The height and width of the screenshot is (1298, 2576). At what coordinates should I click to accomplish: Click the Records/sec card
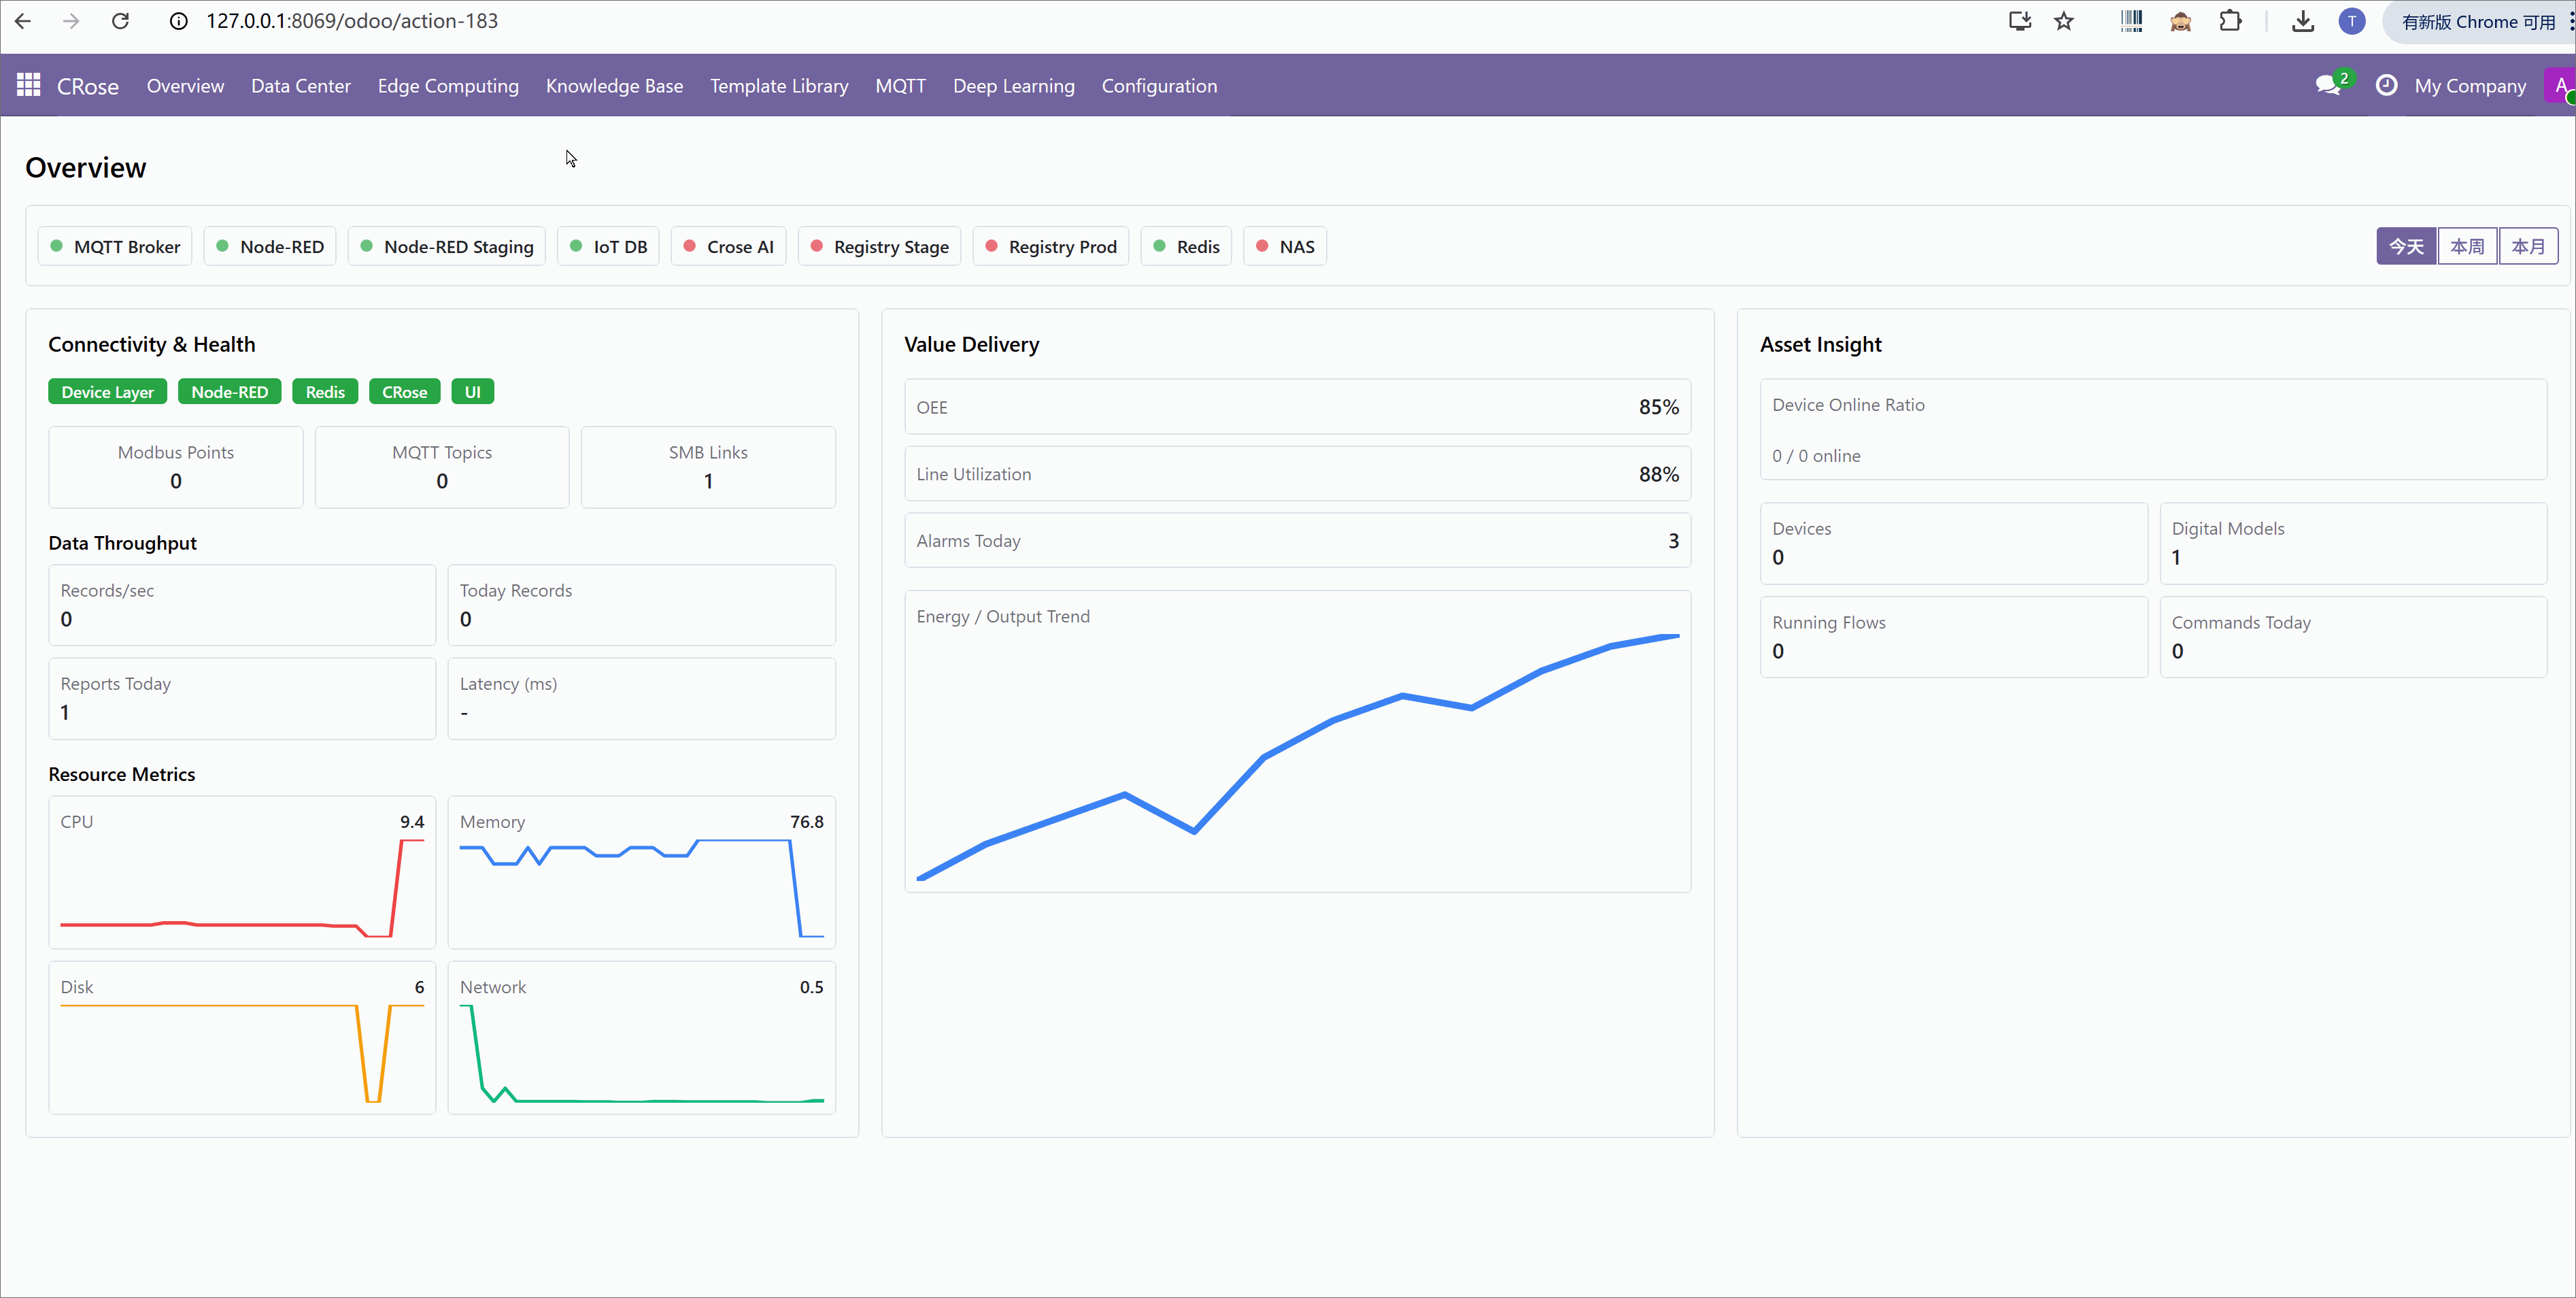(242, 605)
